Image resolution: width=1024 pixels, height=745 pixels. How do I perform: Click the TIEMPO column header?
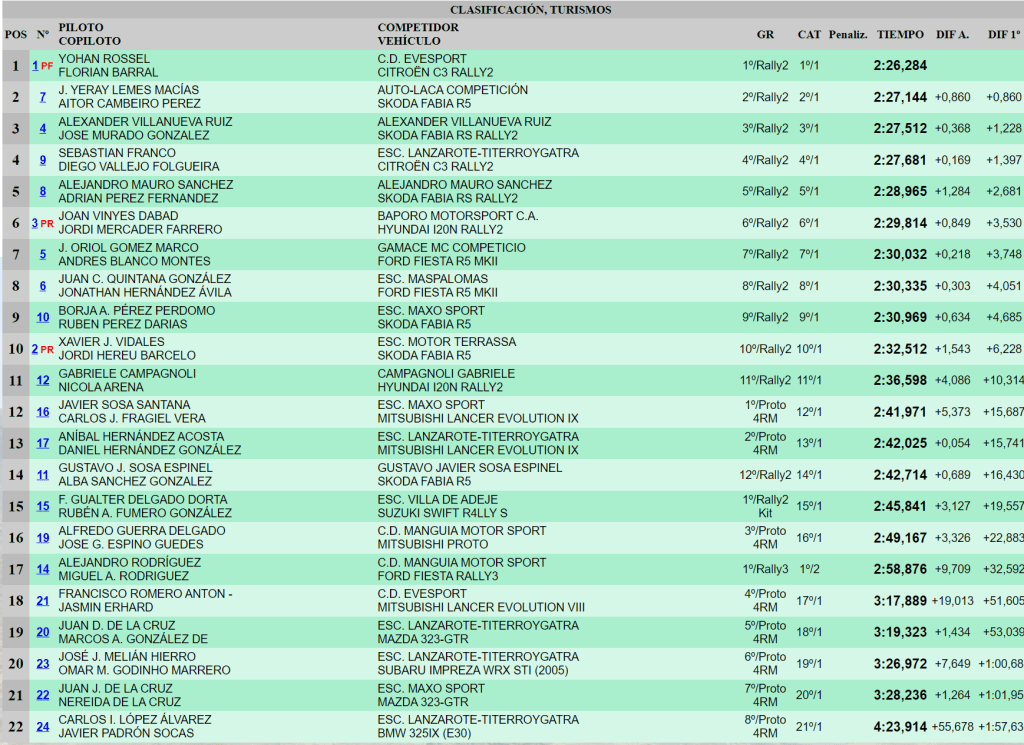[x=900, y=34]
